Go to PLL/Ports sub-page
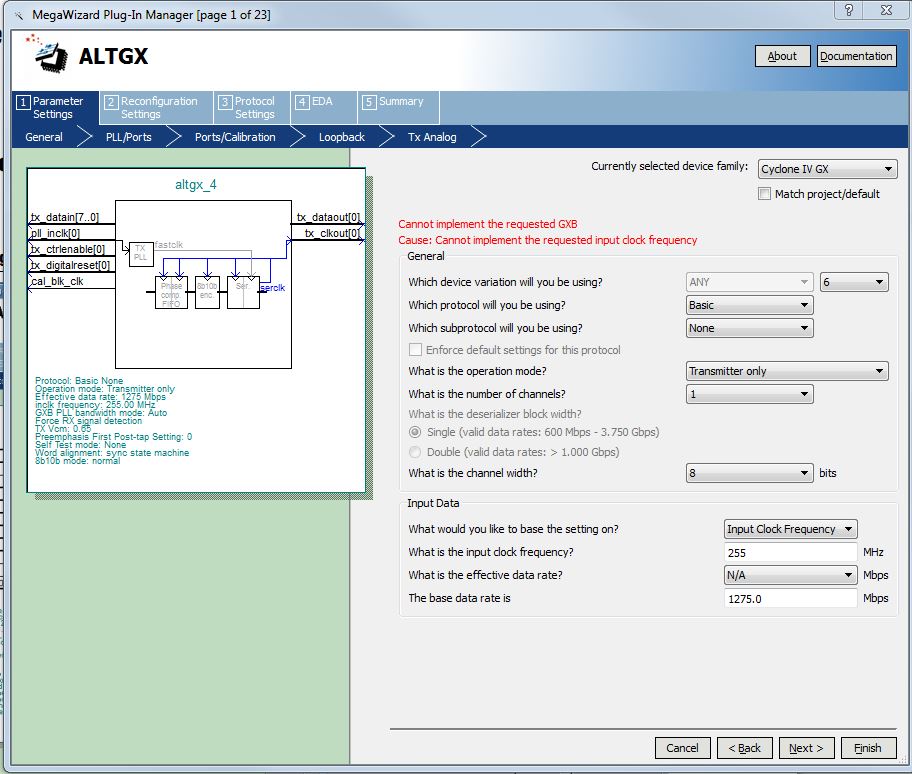Viewport: 912px width, 774px height. click(129, 137)
